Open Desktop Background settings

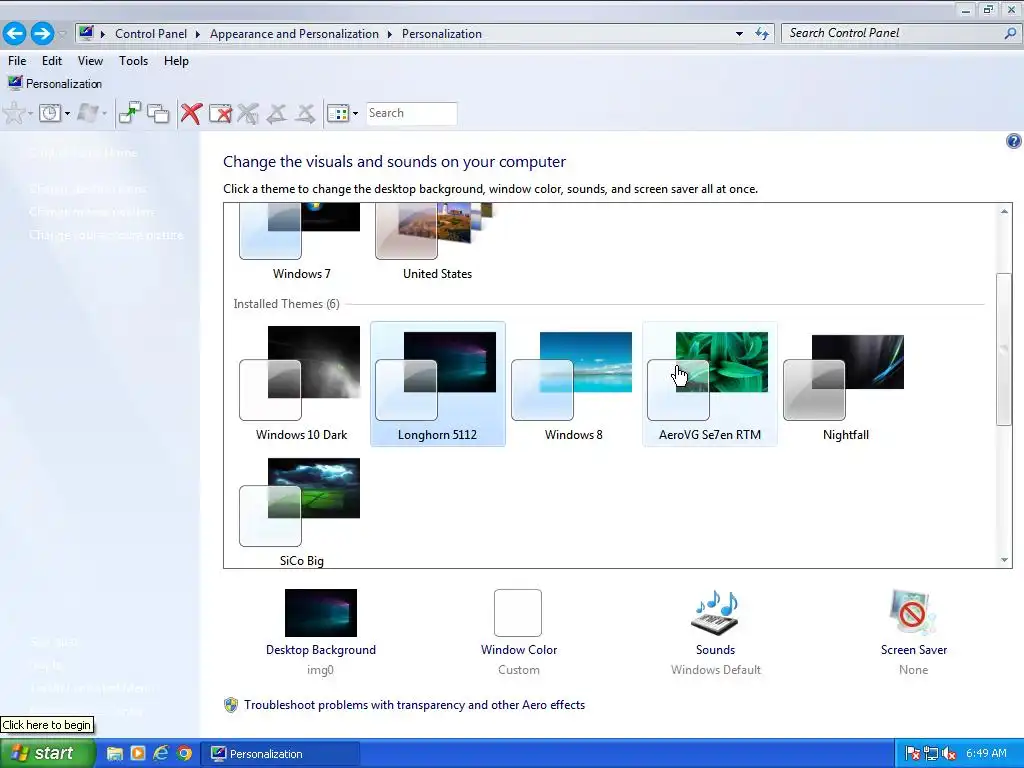tap(321, 650)
